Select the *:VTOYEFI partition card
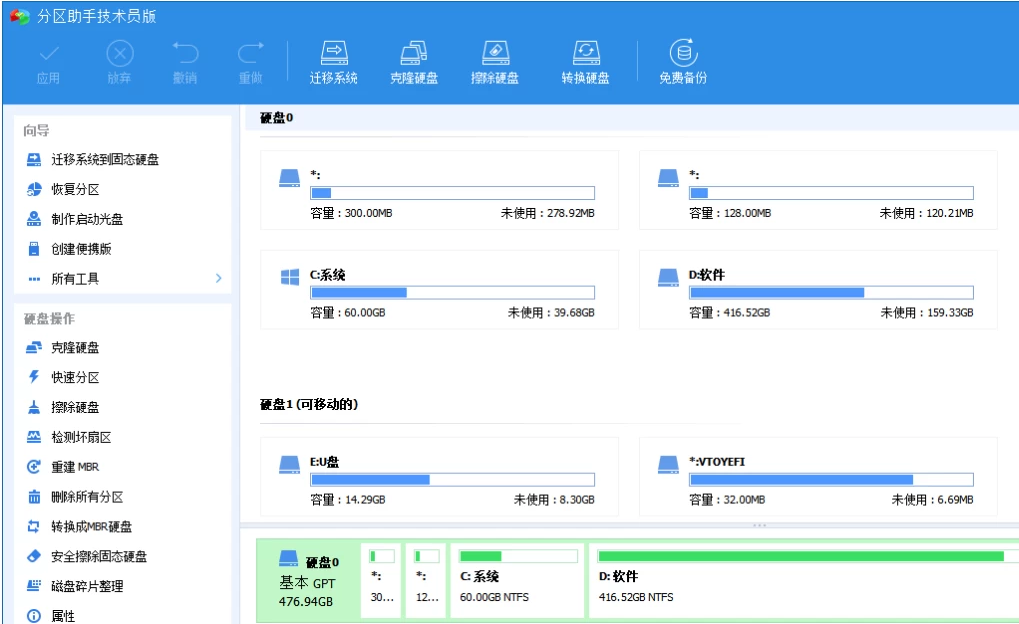The image size is (1019, 624). coord(818,477)
